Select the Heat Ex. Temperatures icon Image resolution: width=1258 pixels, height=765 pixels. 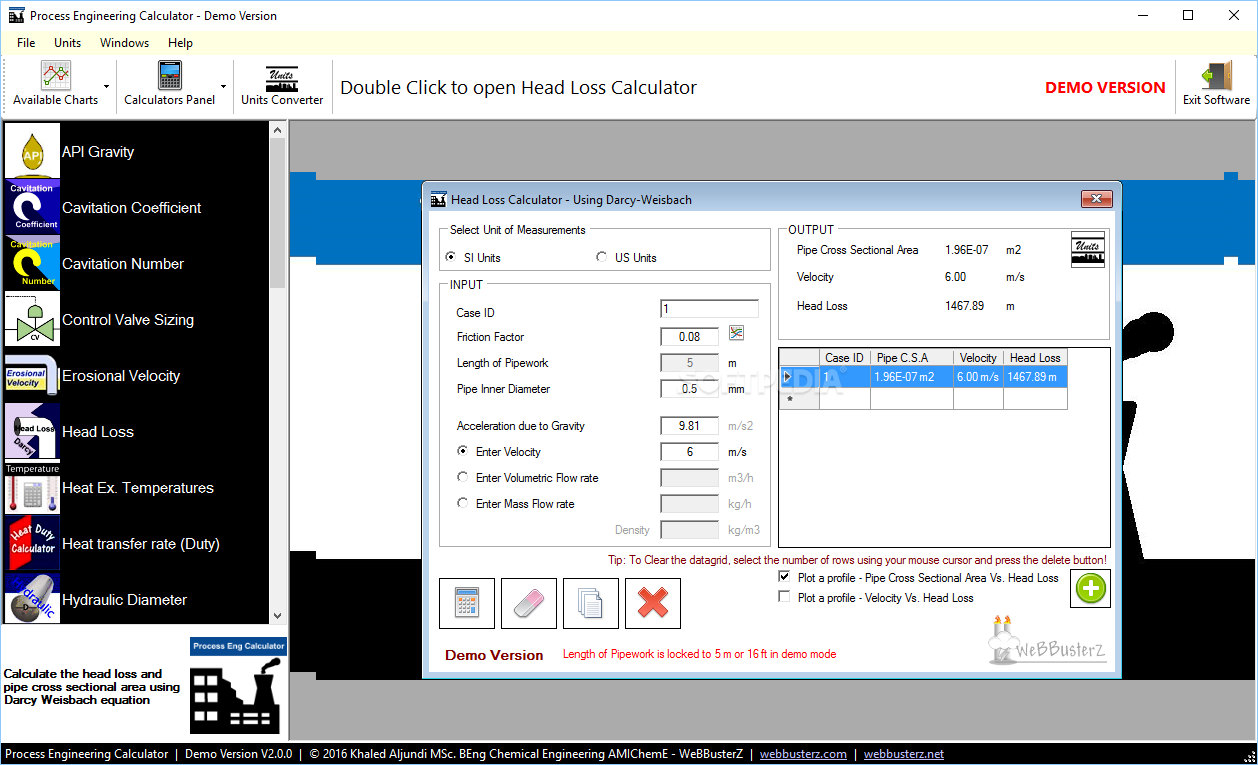(x=33, y=487)
